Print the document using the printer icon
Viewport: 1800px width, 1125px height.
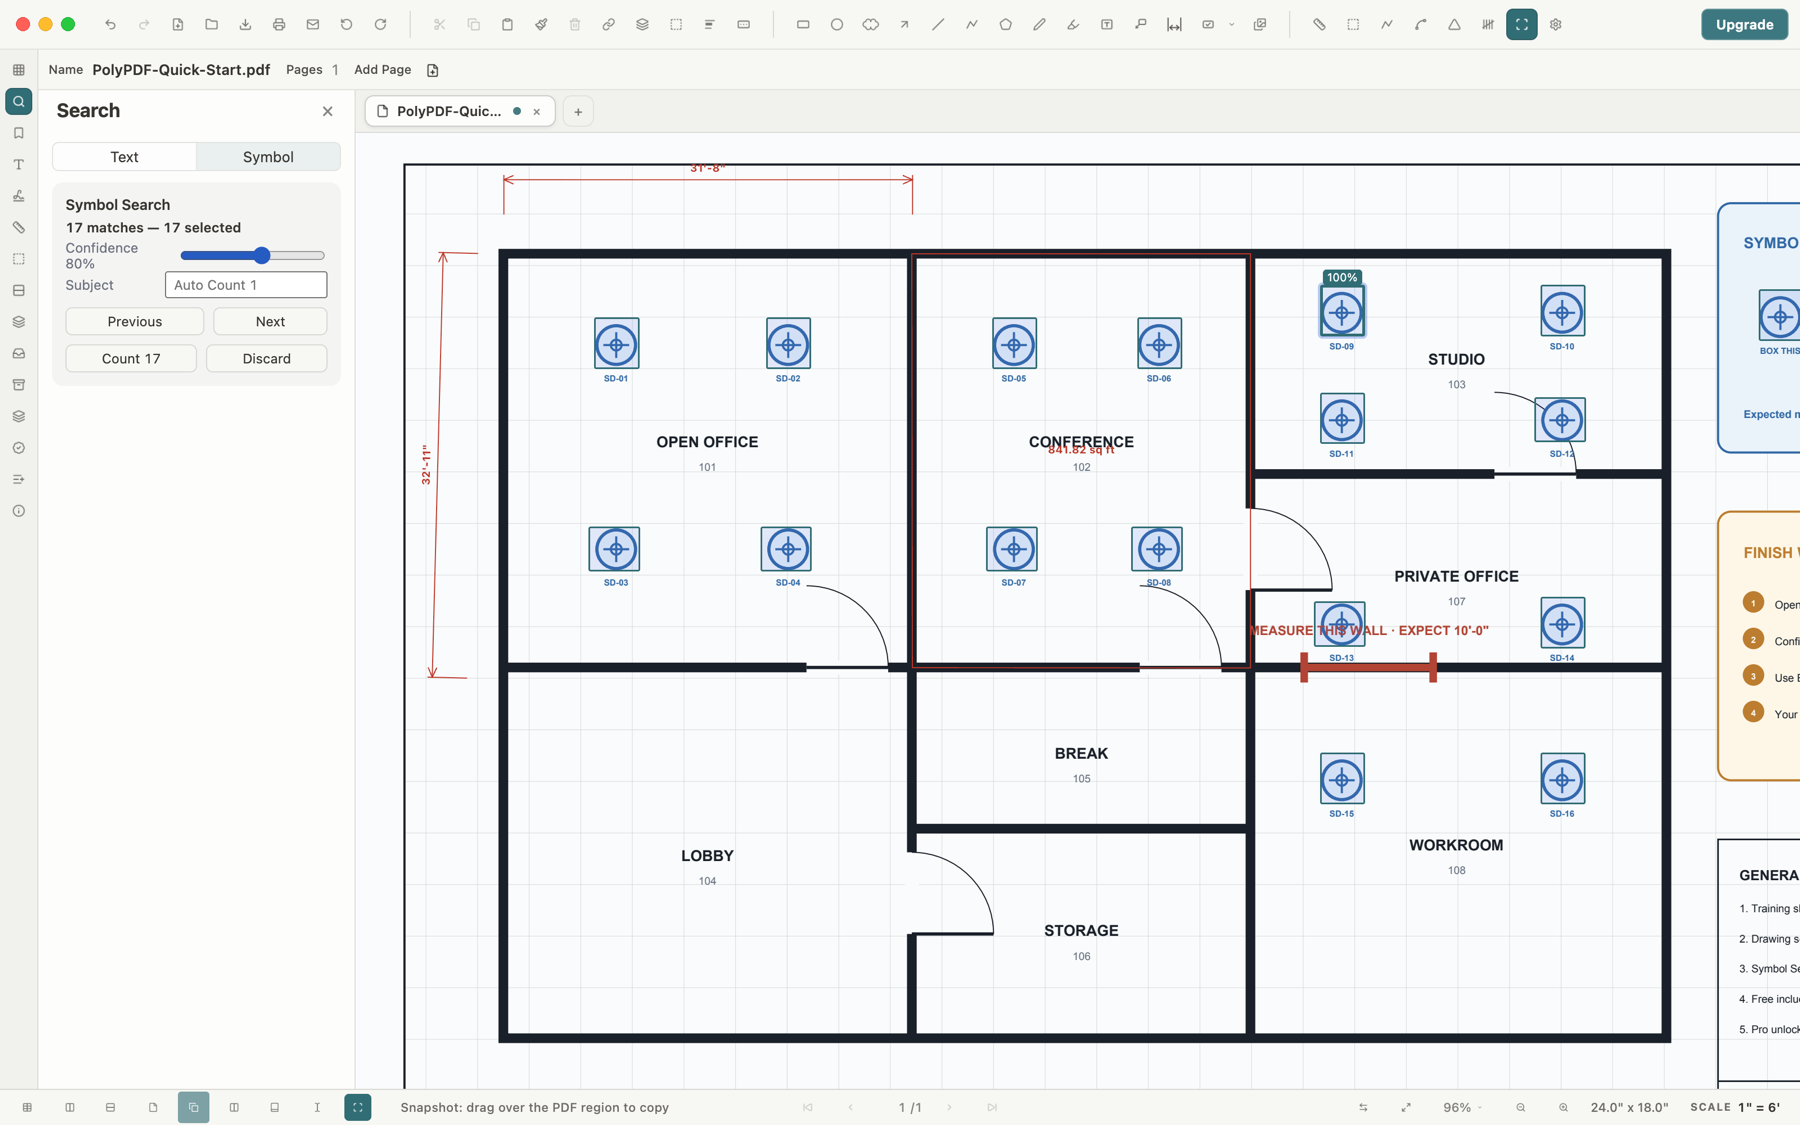coord(279,25)
